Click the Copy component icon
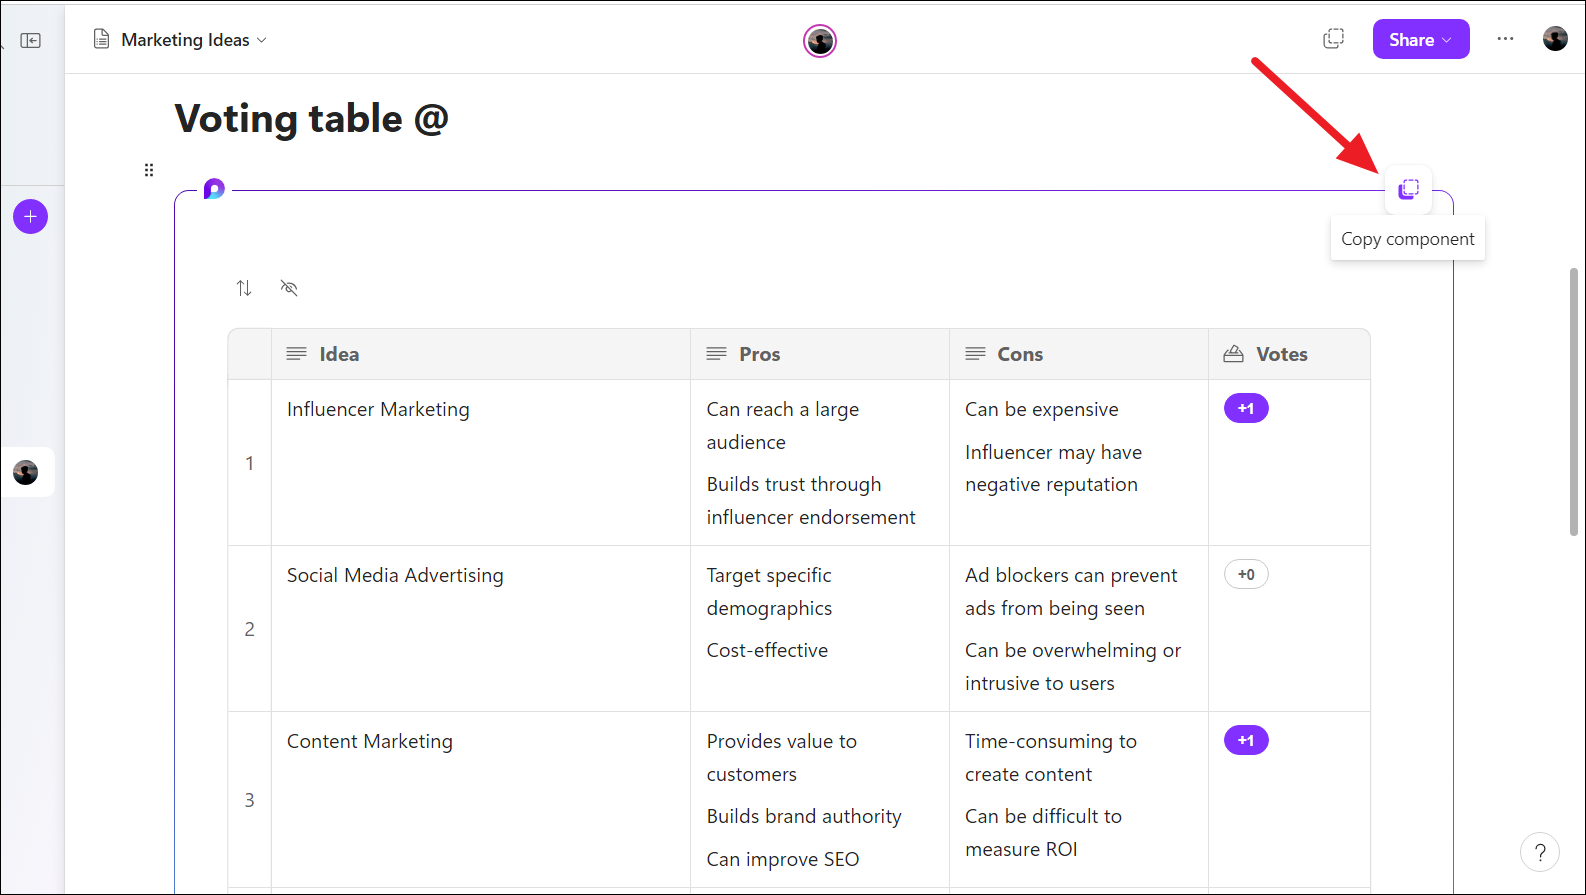The height and width of the screenshot is (895, 1586). pyautogui.click(x=1408, y=189)
